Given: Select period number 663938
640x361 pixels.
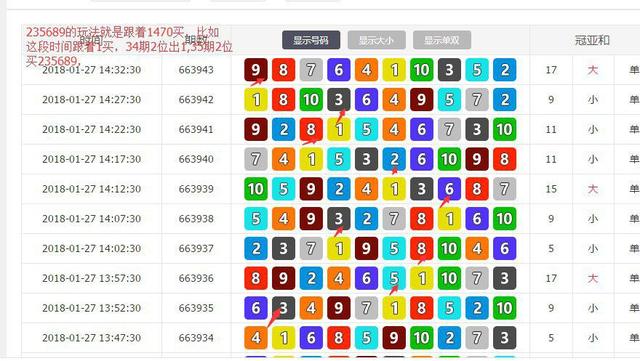Looking at the screenshot, I should (196, 219).
